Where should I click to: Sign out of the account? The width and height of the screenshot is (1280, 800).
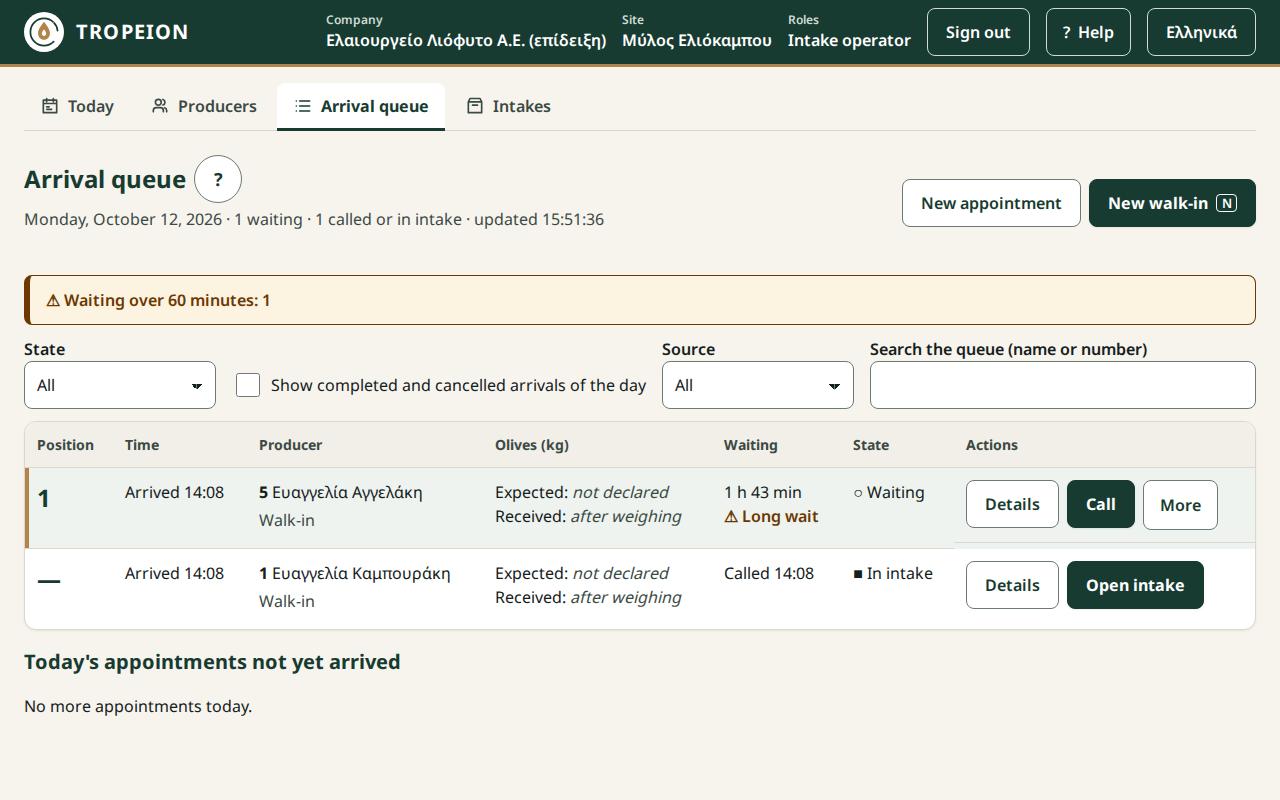(x=978, y=32)
